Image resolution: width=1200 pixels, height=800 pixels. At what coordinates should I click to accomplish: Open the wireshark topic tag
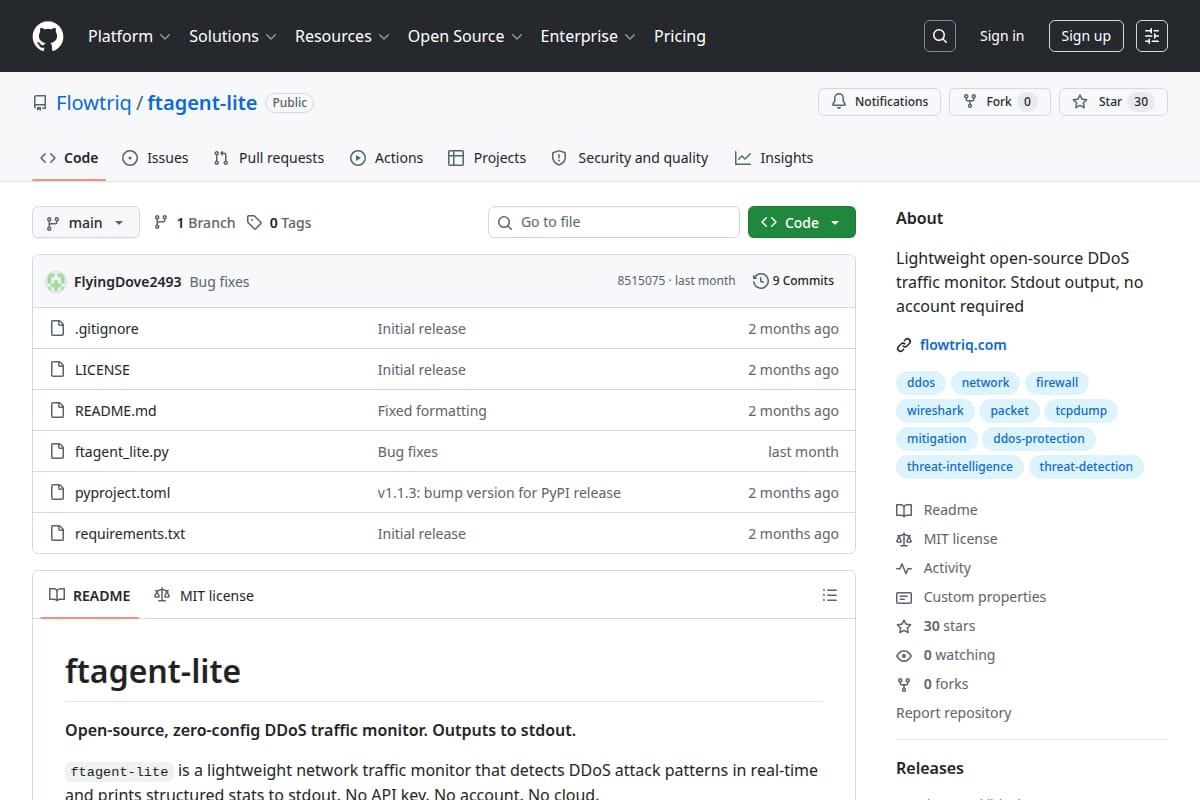point(935,411)
